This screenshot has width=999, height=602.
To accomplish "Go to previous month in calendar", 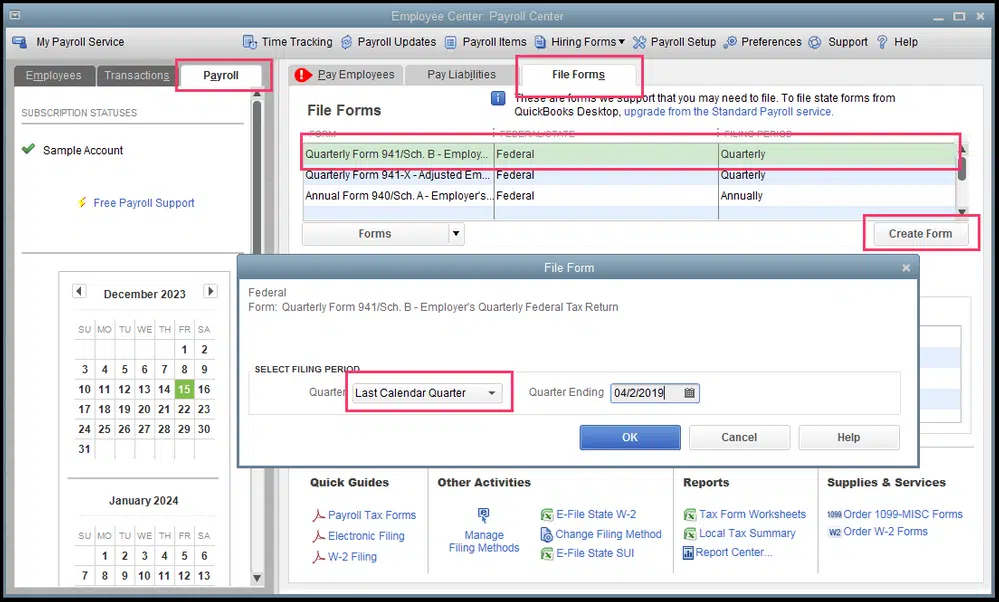I will click(79, 291).
